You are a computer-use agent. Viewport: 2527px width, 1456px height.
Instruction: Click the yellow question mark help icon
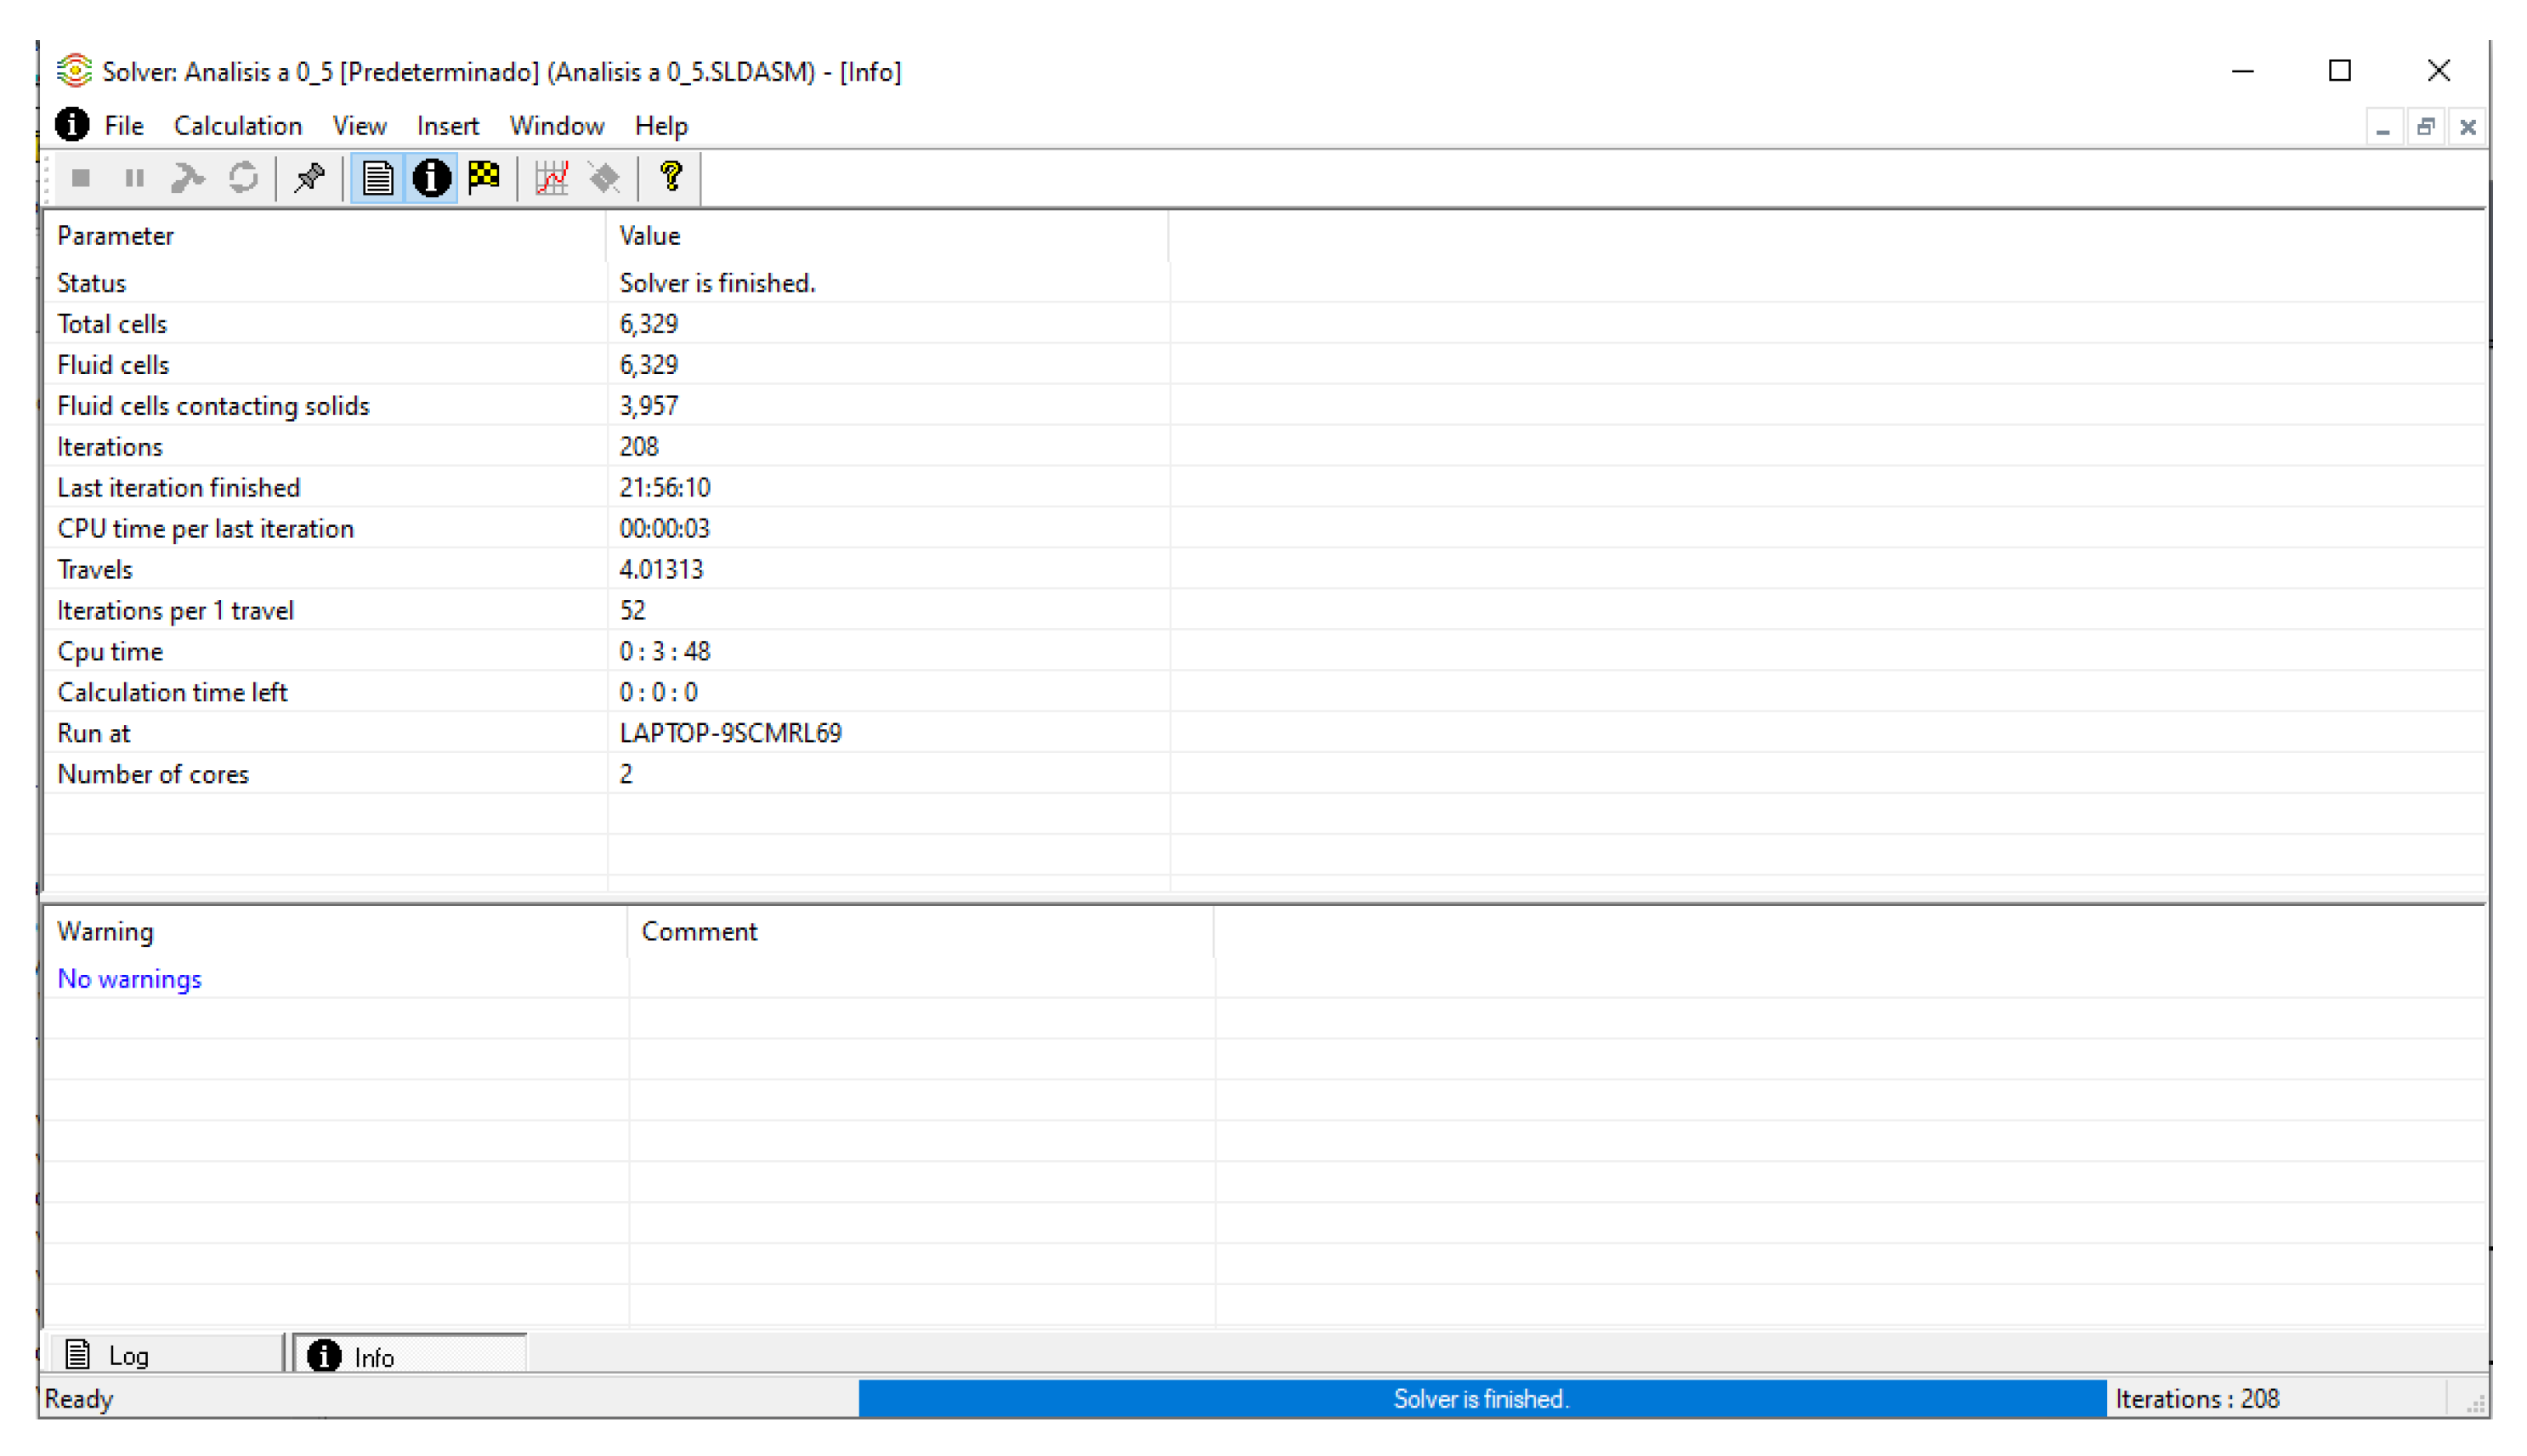[671, 178]
